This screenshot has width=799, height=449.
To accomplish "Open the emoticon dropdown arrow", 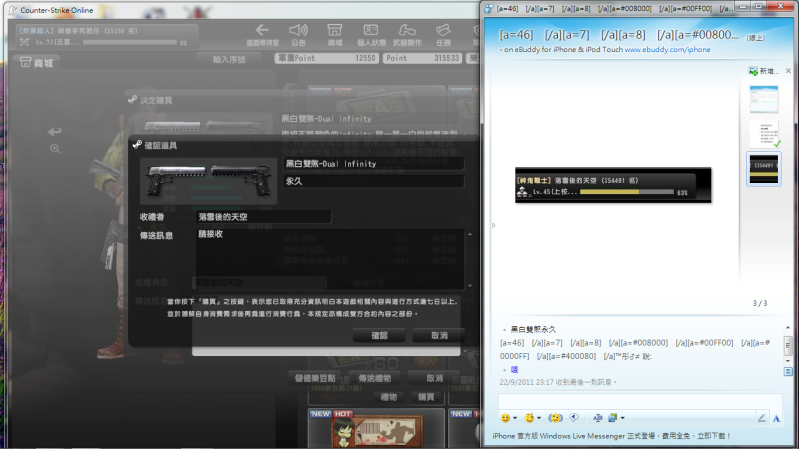I will 515,418.
